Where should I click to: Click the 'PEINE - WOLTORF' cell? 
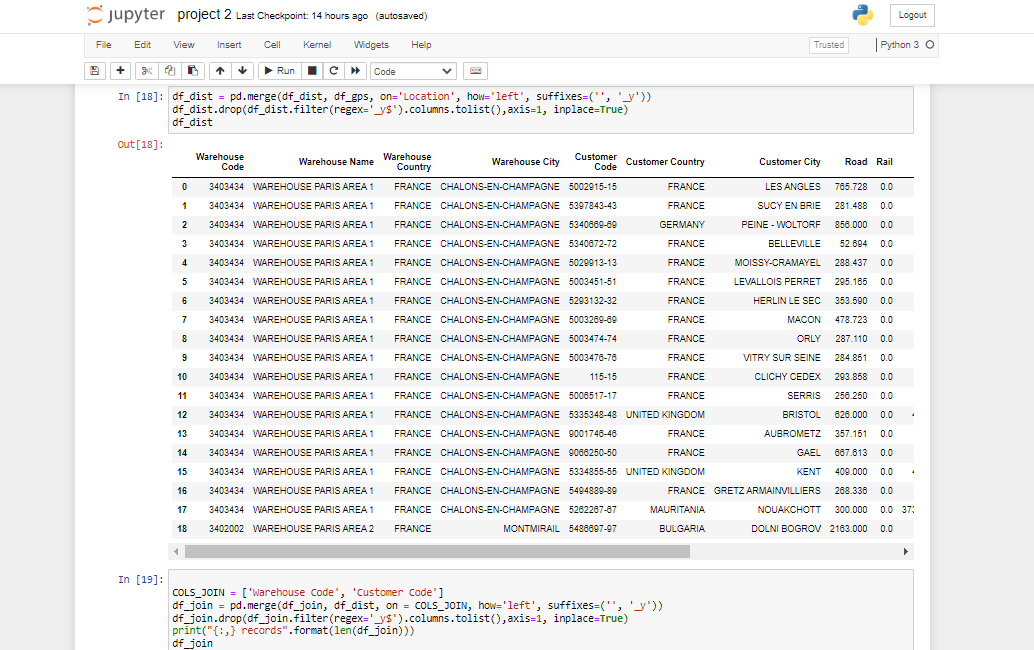[x=781, y=225]
